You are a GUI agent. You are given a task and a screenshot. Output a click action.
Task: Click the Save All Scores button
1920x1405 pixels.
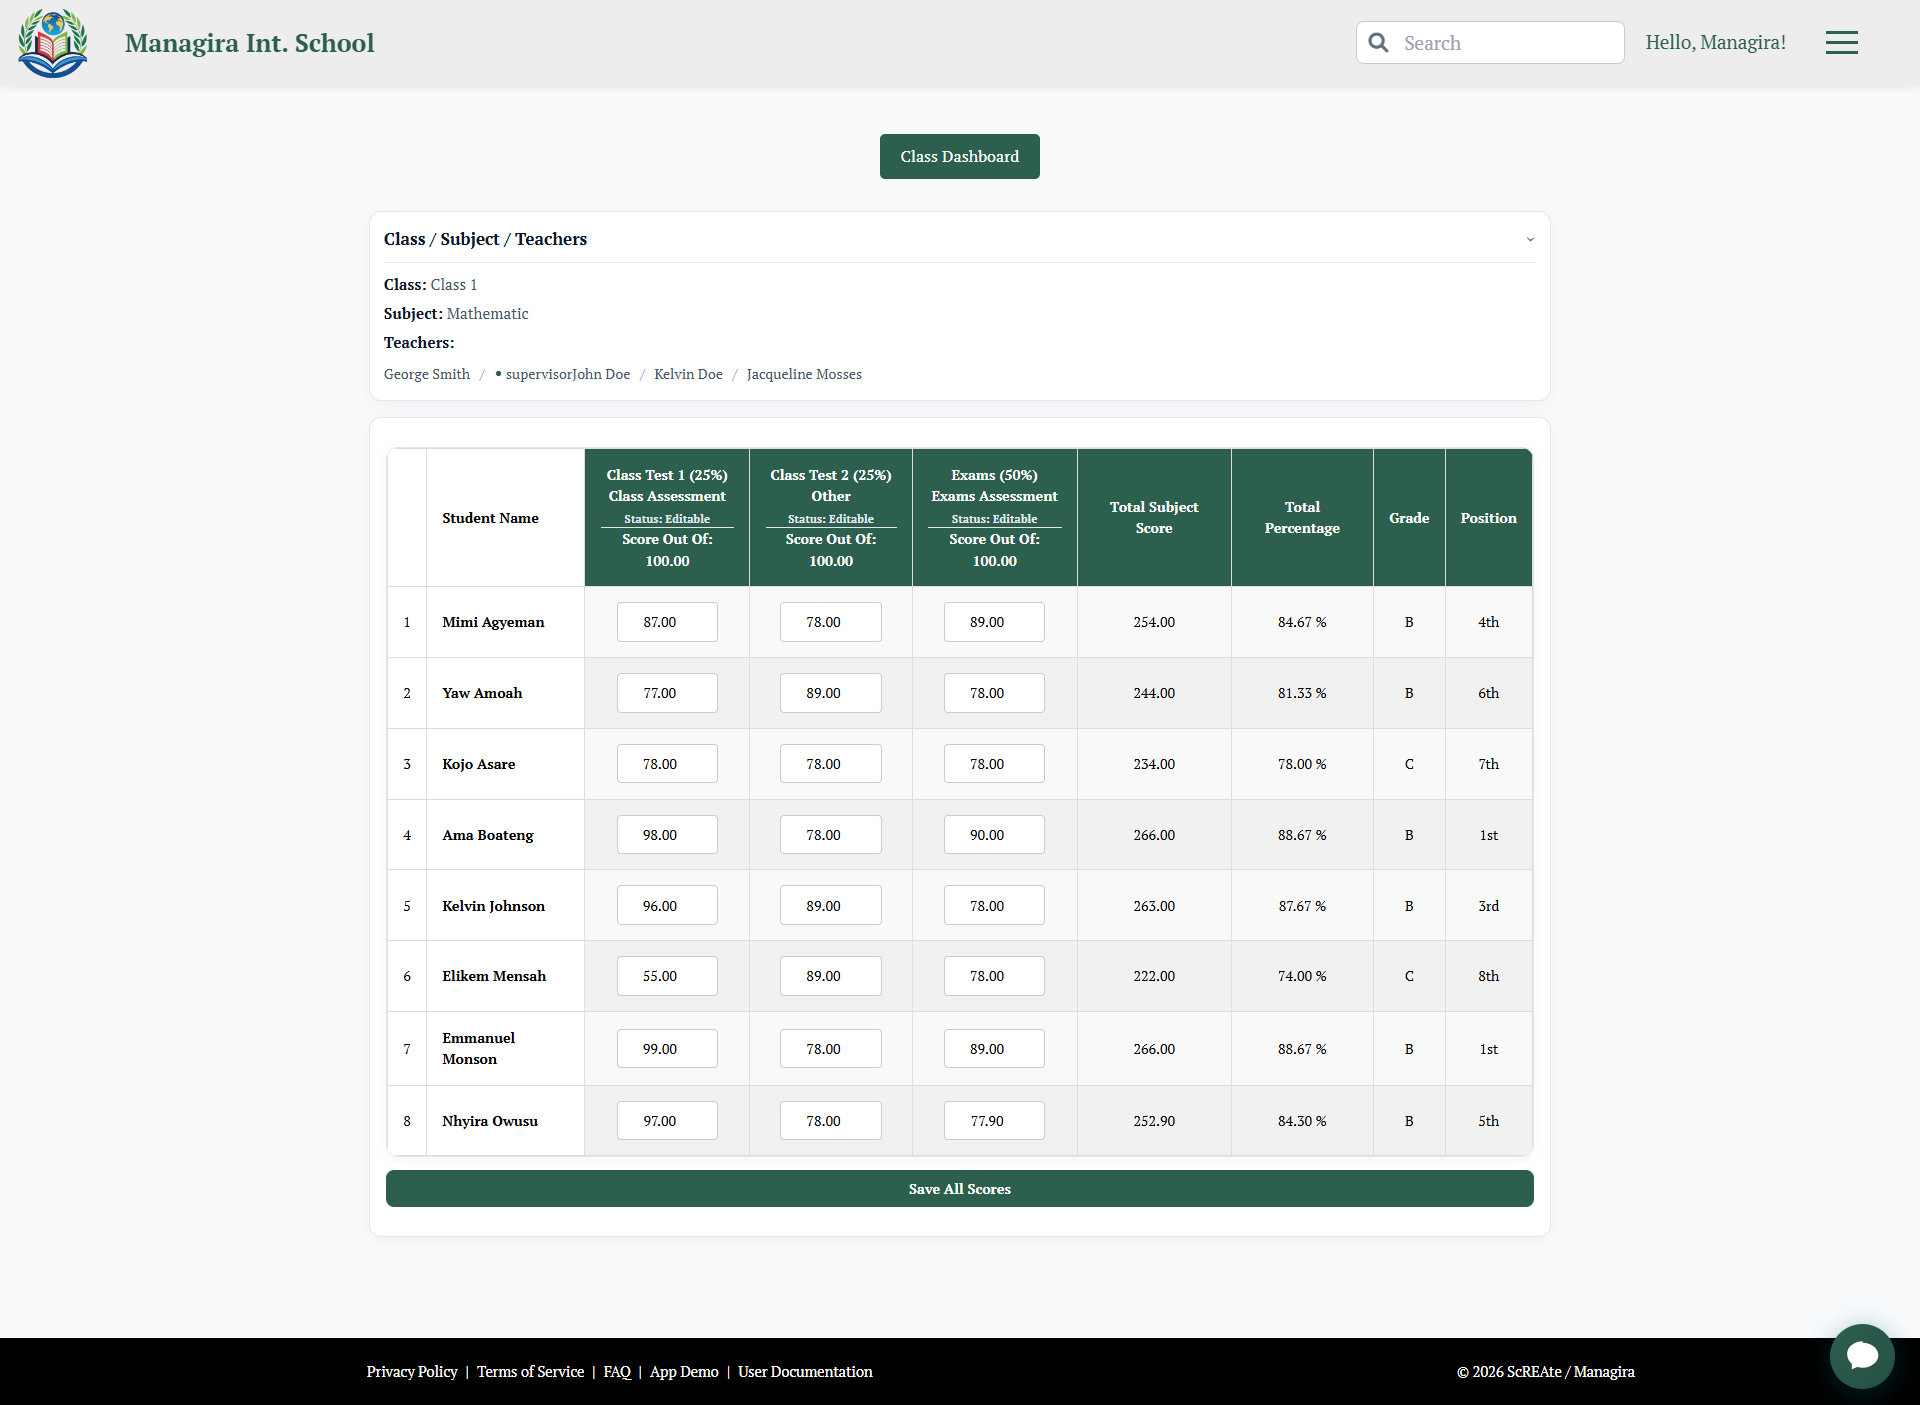pyautogui.click(x=959, y=1188)
